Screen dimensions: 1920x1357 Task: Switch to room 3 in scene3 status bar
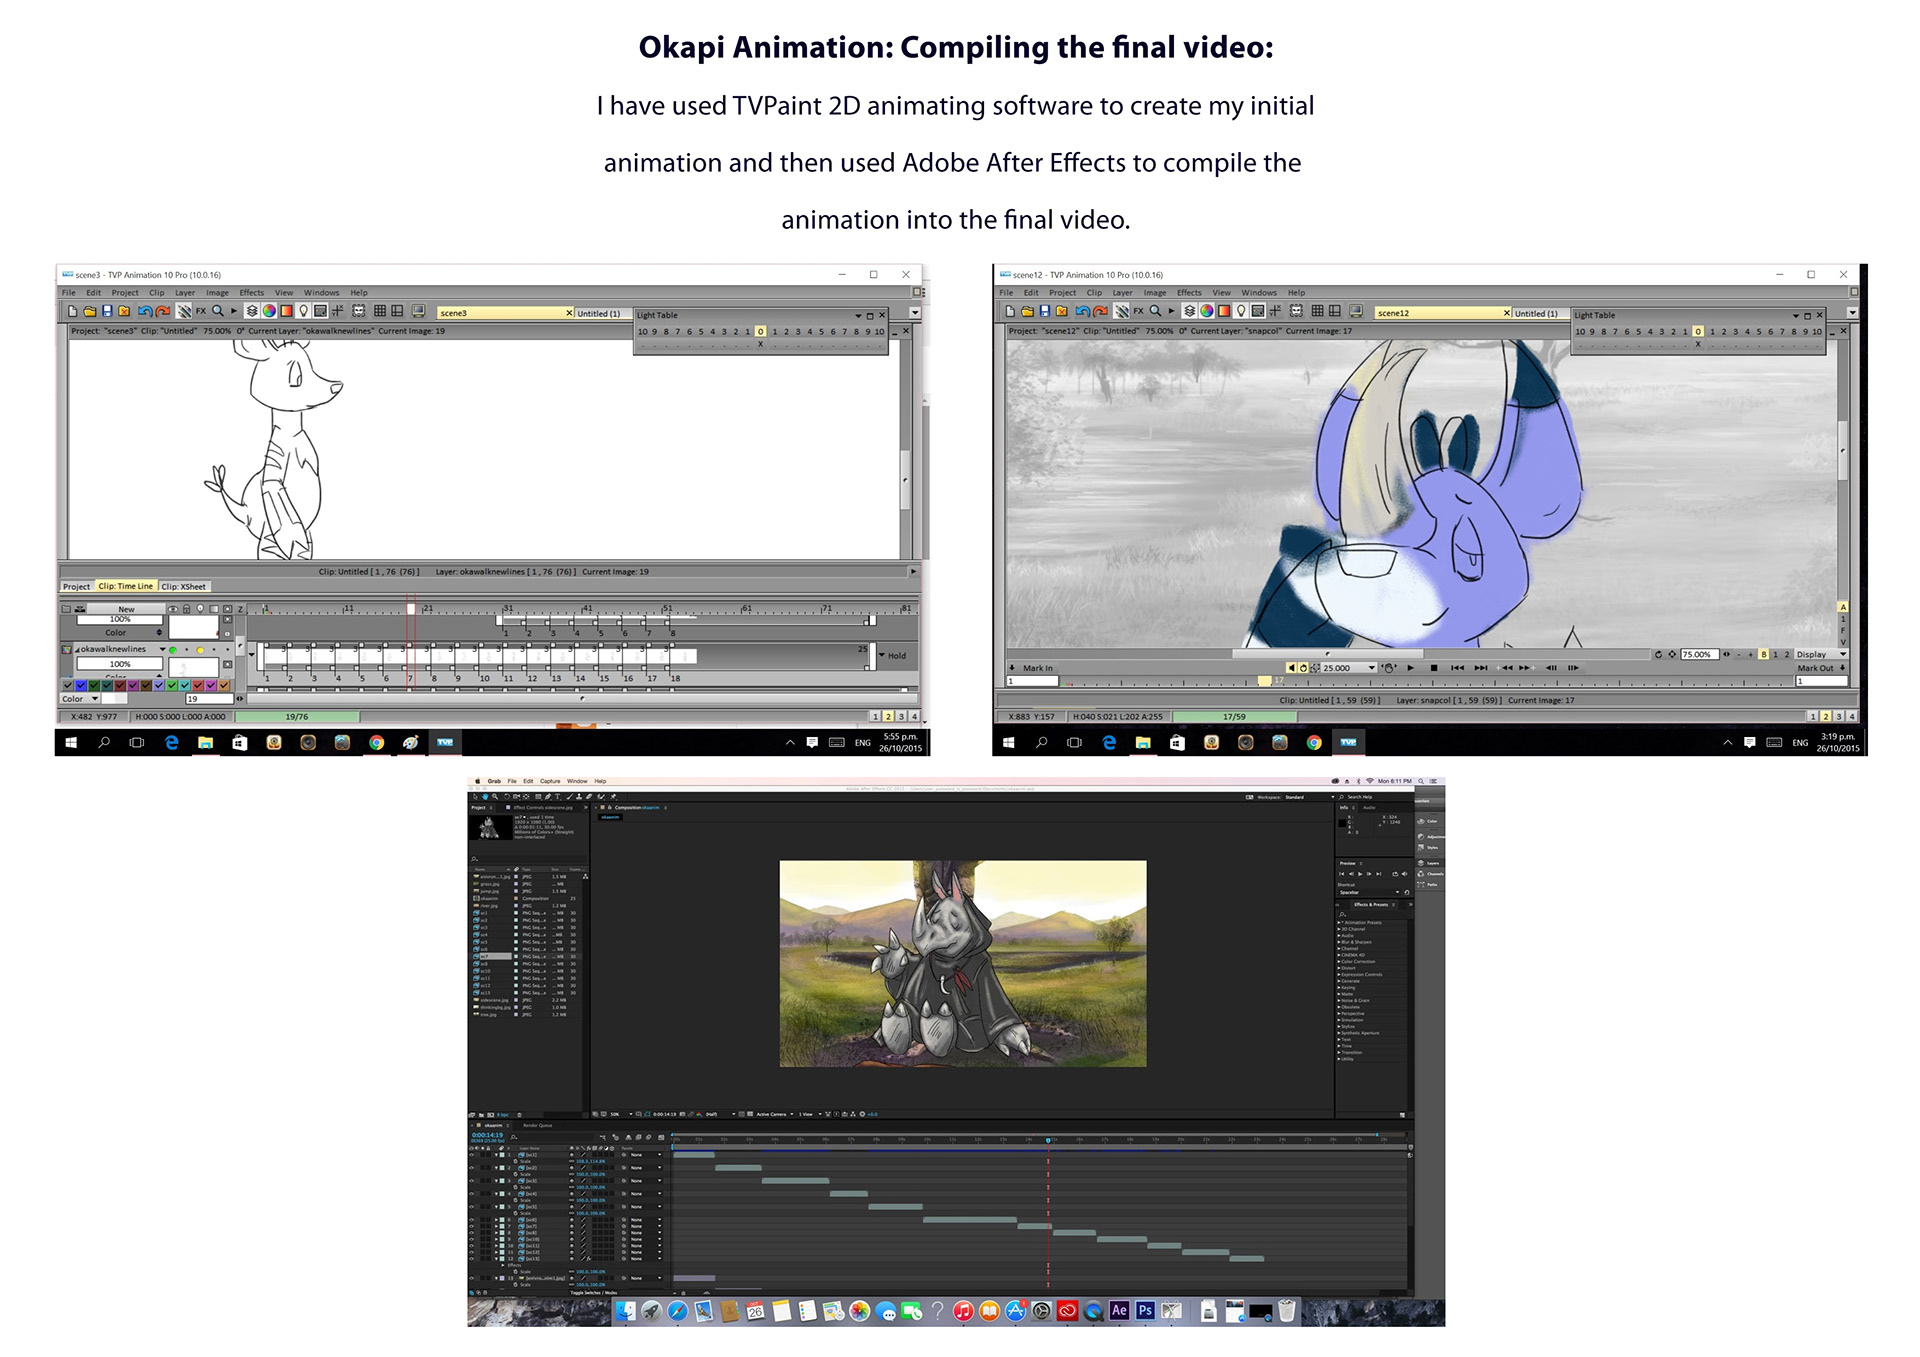click(x=901, y=716)
